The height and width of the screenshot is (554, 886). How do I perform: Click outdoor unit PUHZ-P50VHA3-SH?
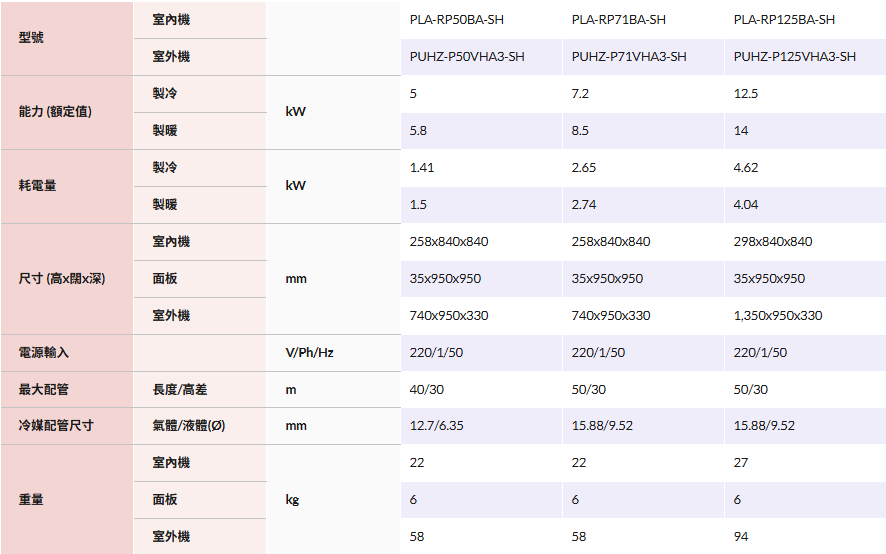click(x=467, y=57)
